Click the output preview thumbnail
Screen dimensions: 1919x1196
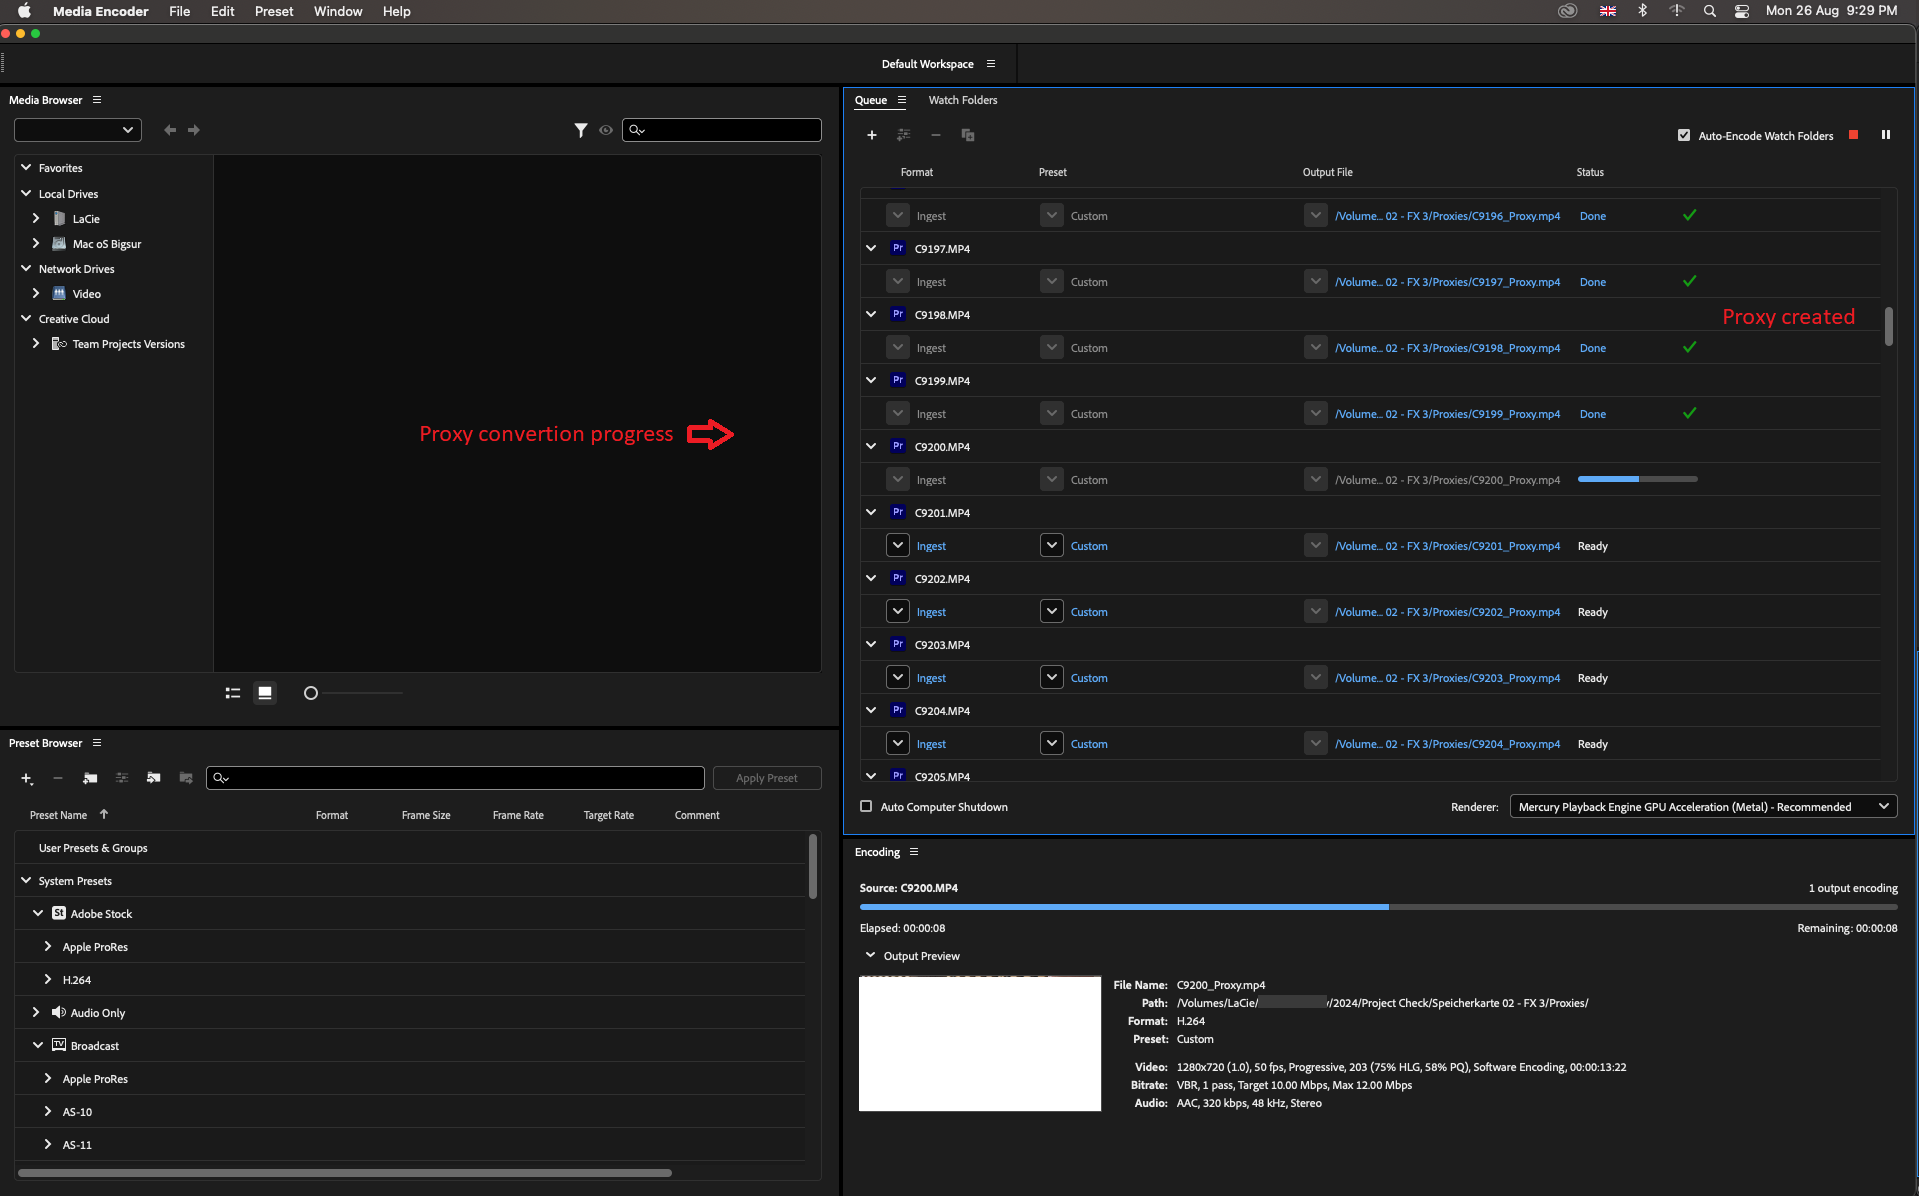980,1043
